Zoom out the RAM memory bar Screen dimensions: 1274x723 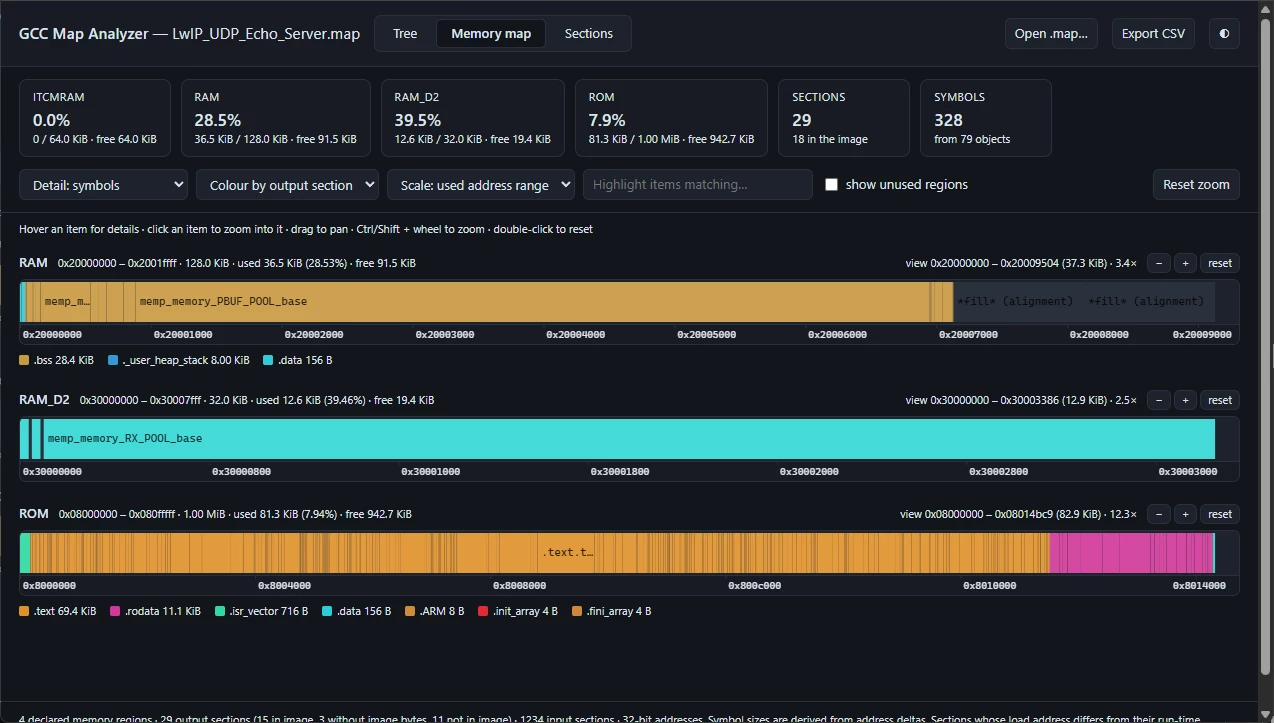click(x=1158, y=263)
